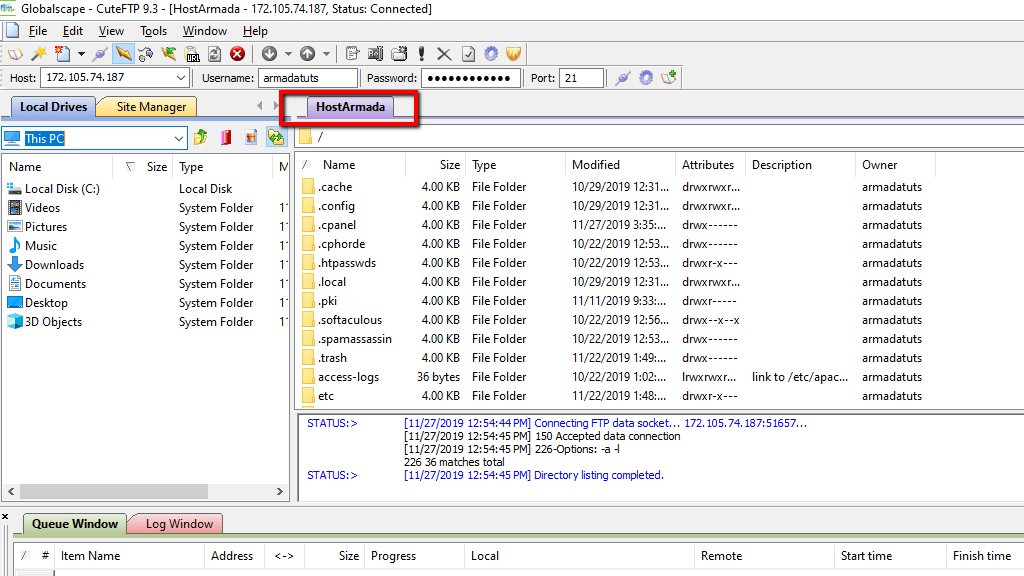Click the Username input field
This screenshot has width=1024, height=576.
tap(308, 78)
